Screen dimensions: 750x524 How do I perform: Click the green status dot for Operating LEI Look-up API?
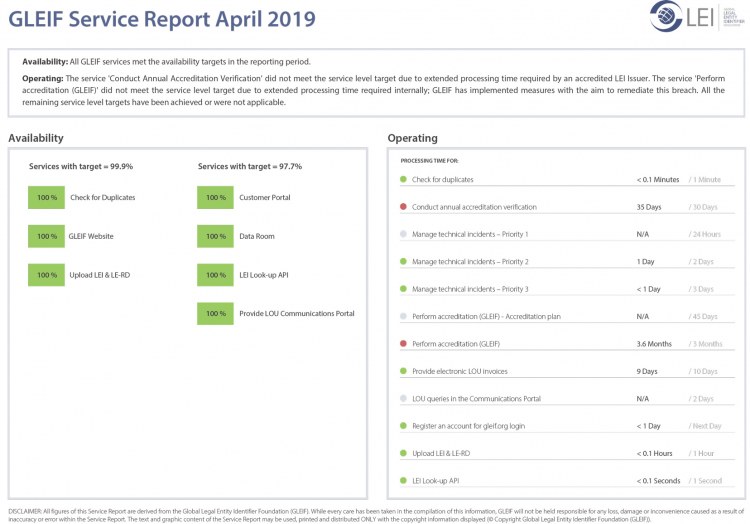click(x=403, y=481)
